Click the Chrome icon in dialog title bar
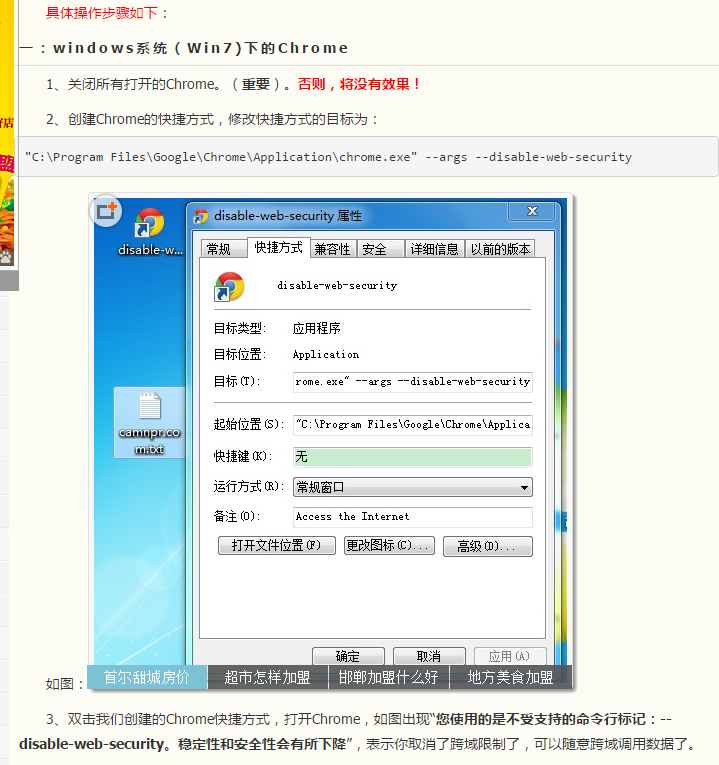Image resolution: width=719 pixels, height=765 pixels. coord(200,216)
